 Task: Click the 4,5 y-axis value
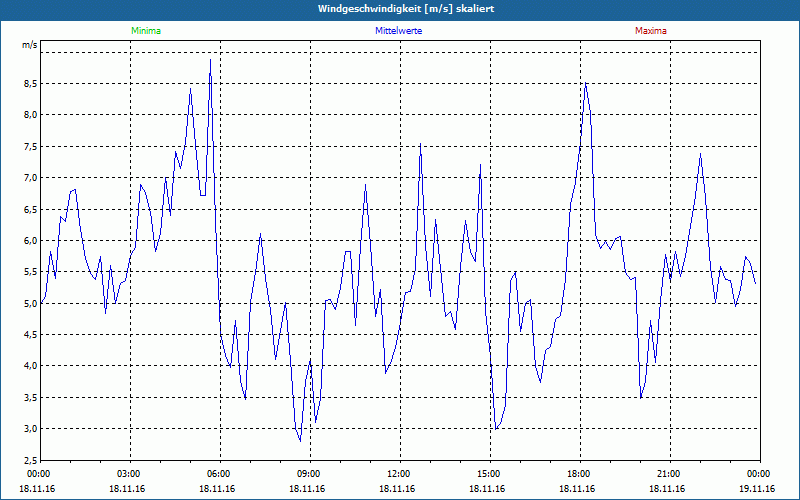(x=31, y=335)
